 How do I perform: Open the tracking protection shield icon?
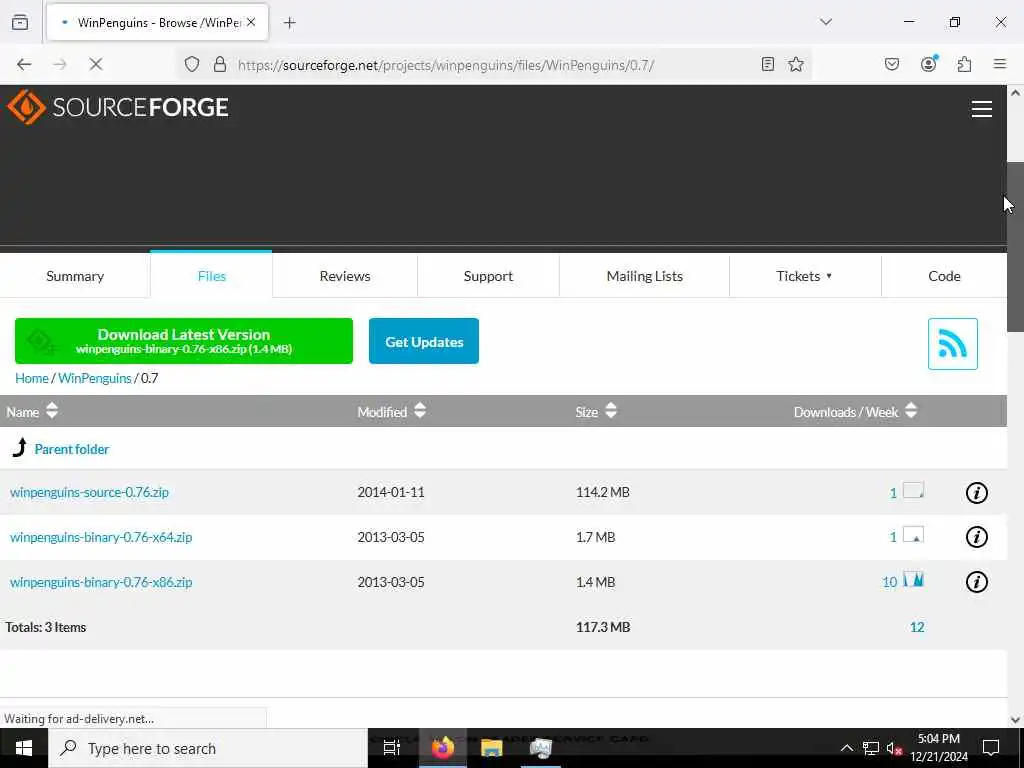[x=191, y=64]
